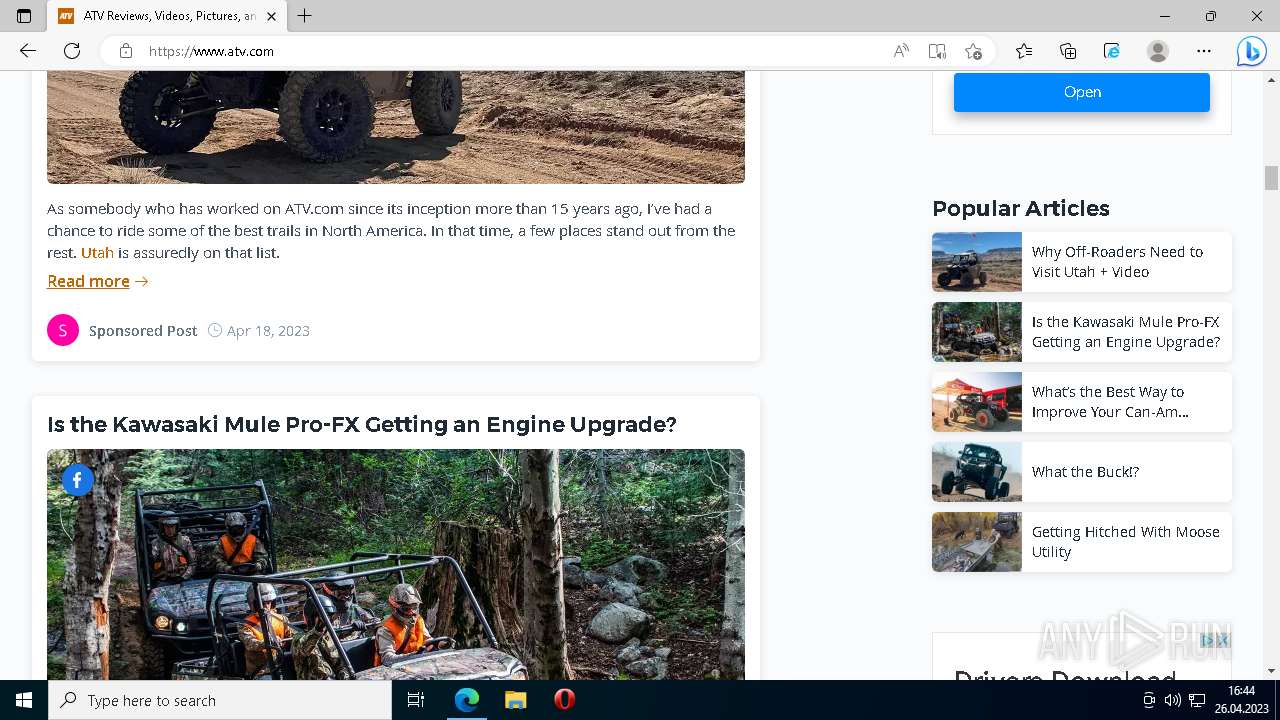Close the ATV Reviews tab

click(271, 16)
